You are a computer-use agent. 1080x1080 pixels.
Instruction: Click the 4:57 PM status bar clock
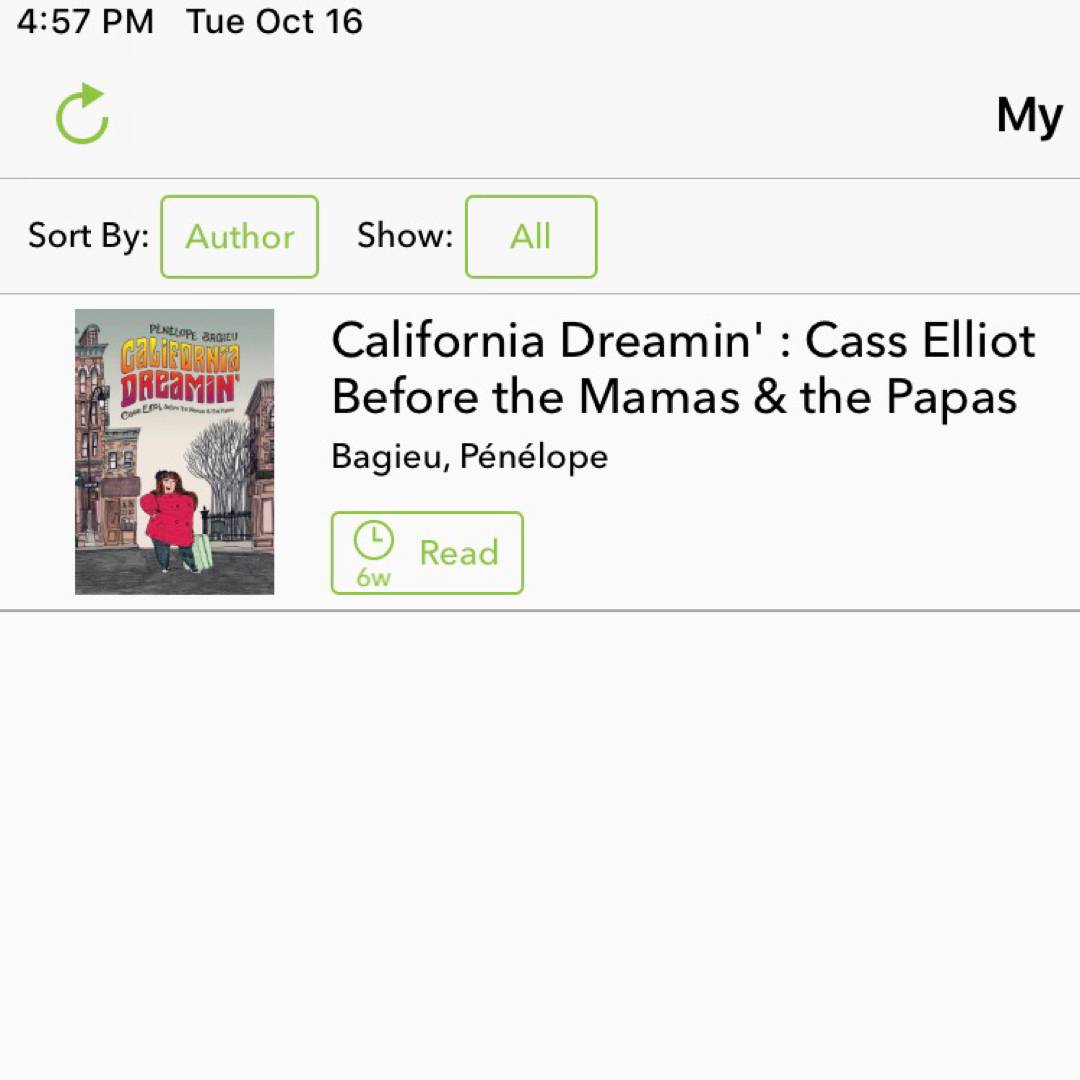tap(85, 22)
